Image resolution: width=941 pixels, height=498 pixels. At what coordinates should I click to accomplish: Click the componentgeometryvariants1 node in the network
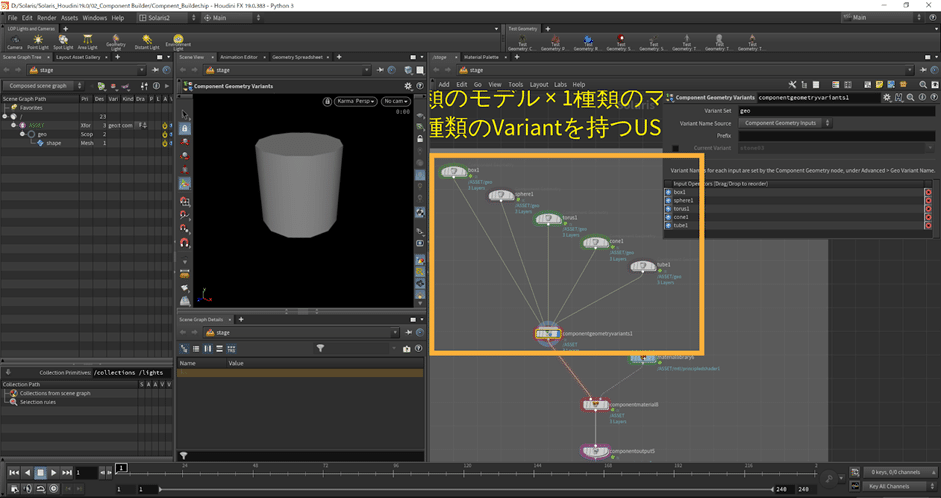pos(547,334)
